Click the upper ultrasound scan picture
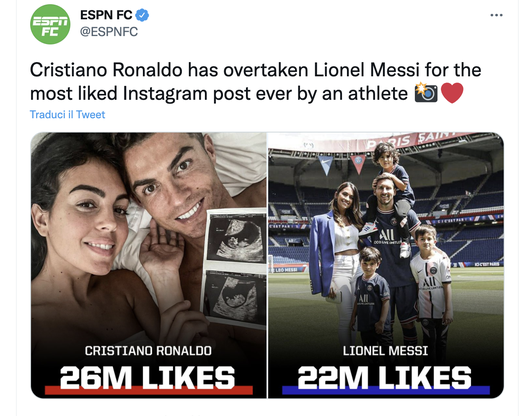 tap(236, 237)
